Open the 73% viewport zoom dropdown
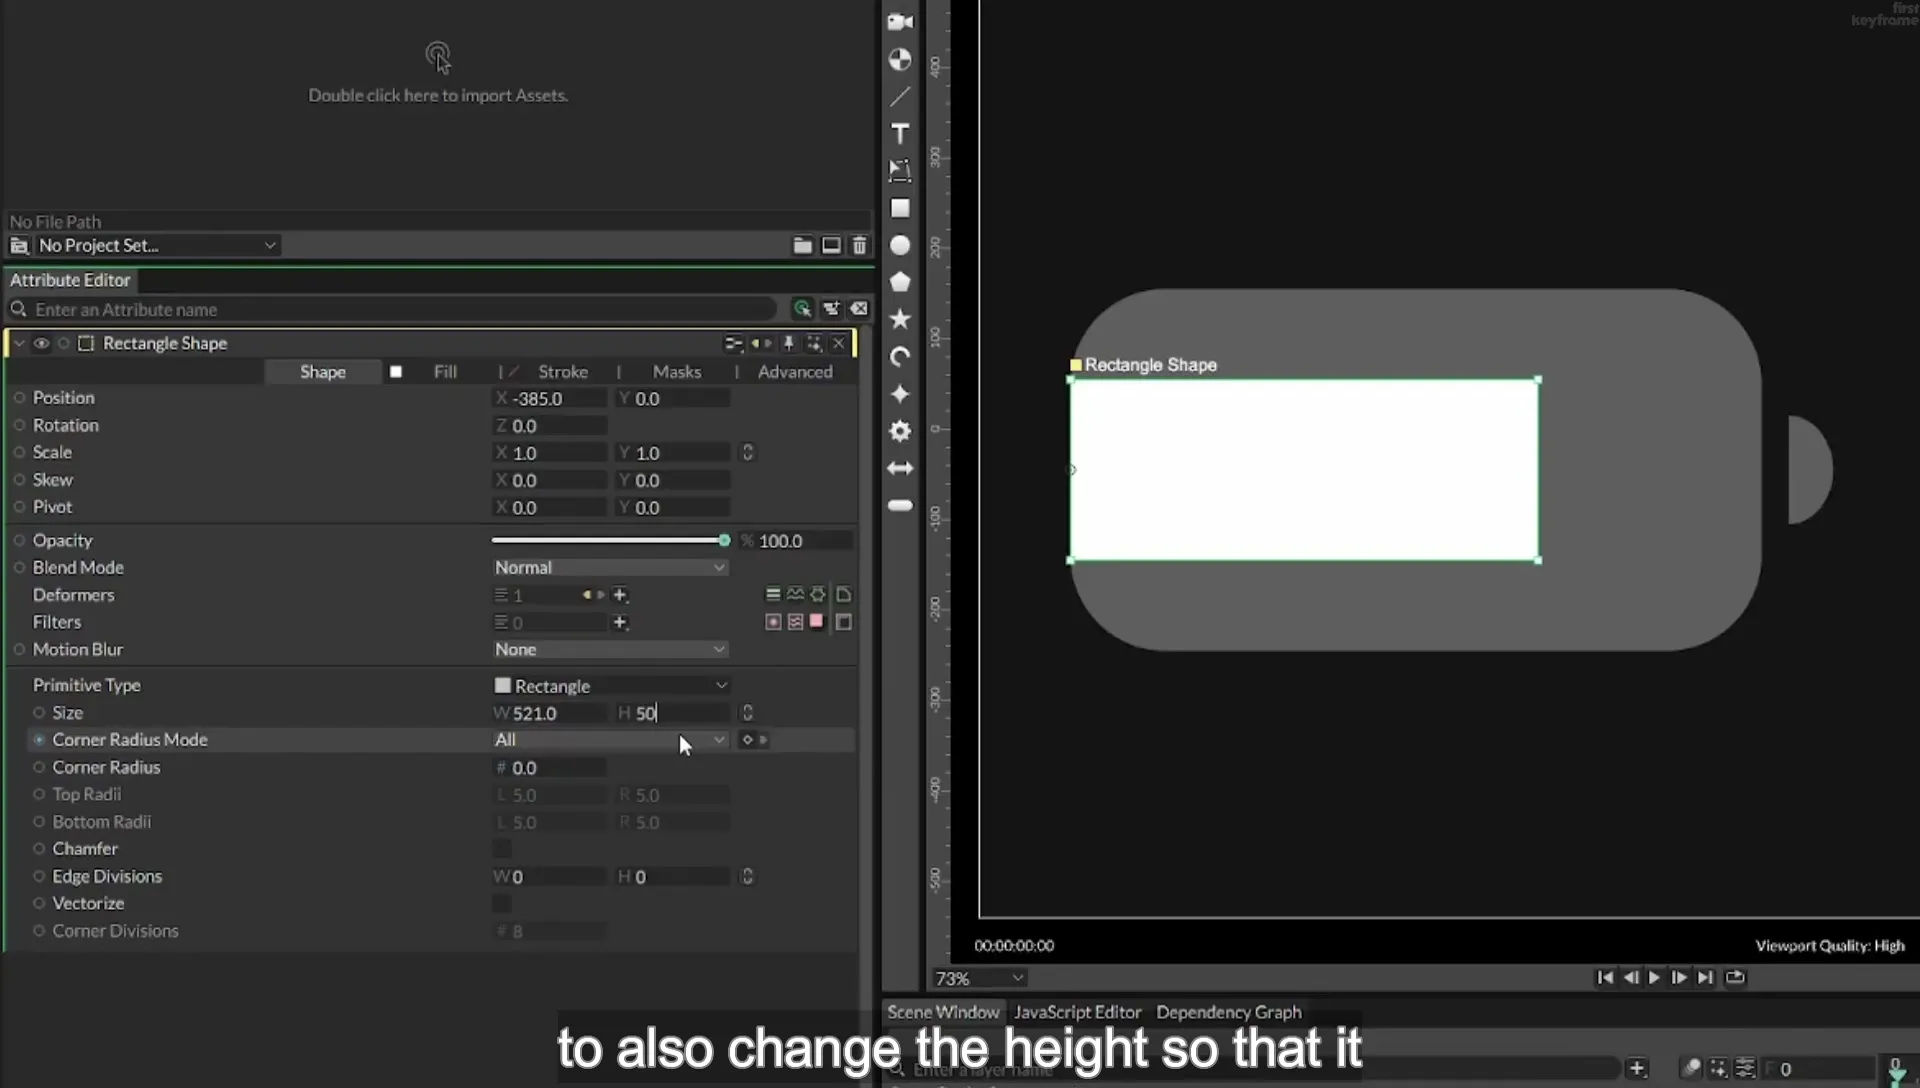Screen dimensions: 1920x1088 pyautogui.click(x=979, y=978)
